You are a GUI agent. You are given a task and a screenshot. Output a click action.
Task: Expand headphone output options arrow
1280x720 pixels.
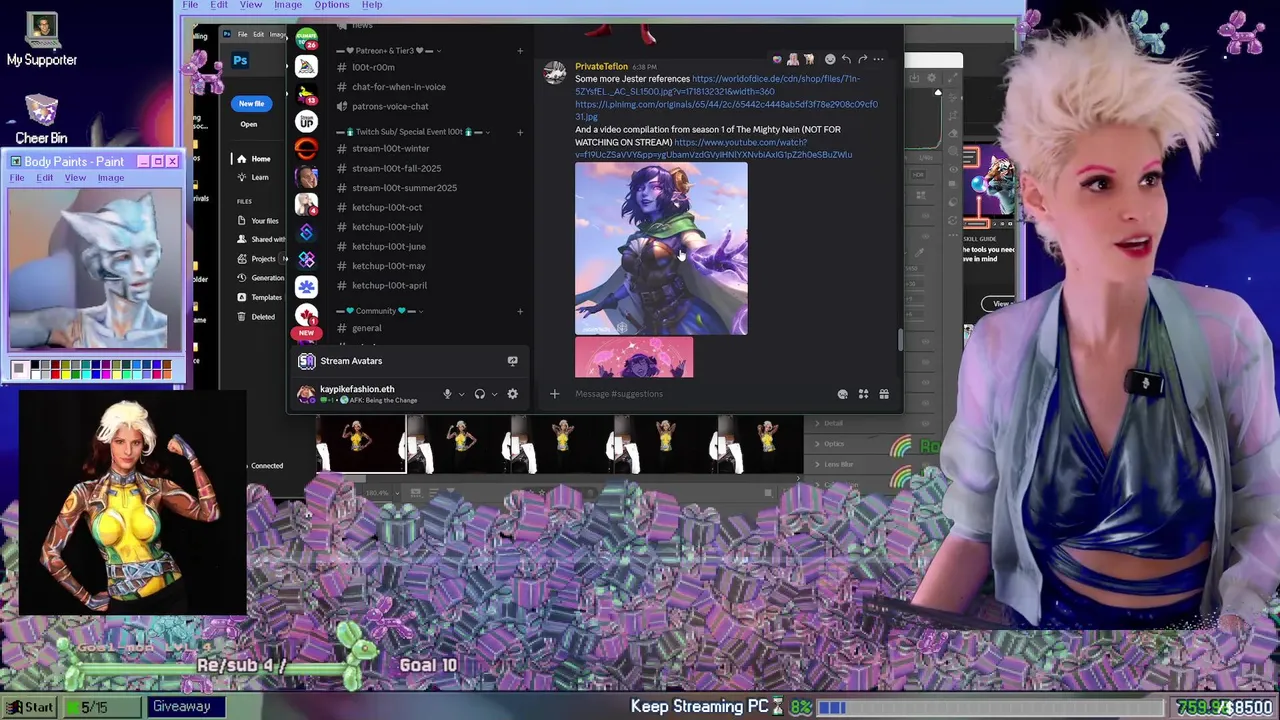click(494, 394)
